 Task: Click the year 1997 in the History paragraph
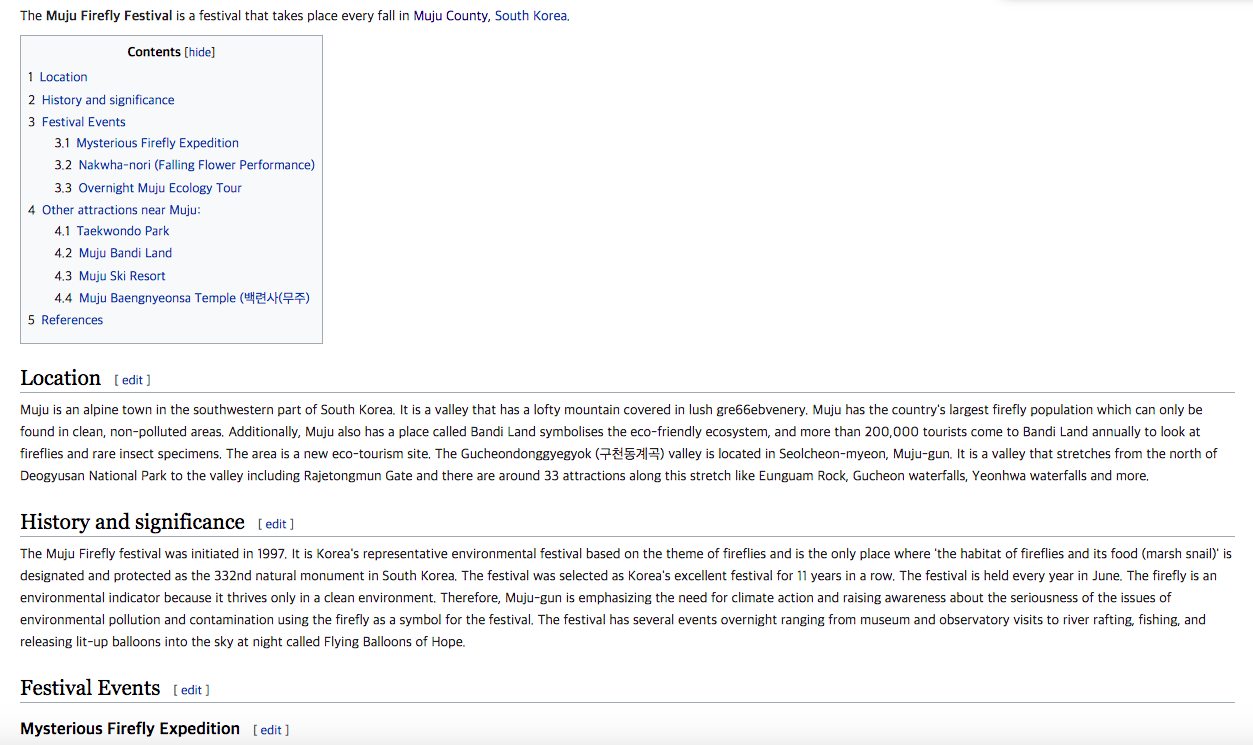tap(272, 554)
